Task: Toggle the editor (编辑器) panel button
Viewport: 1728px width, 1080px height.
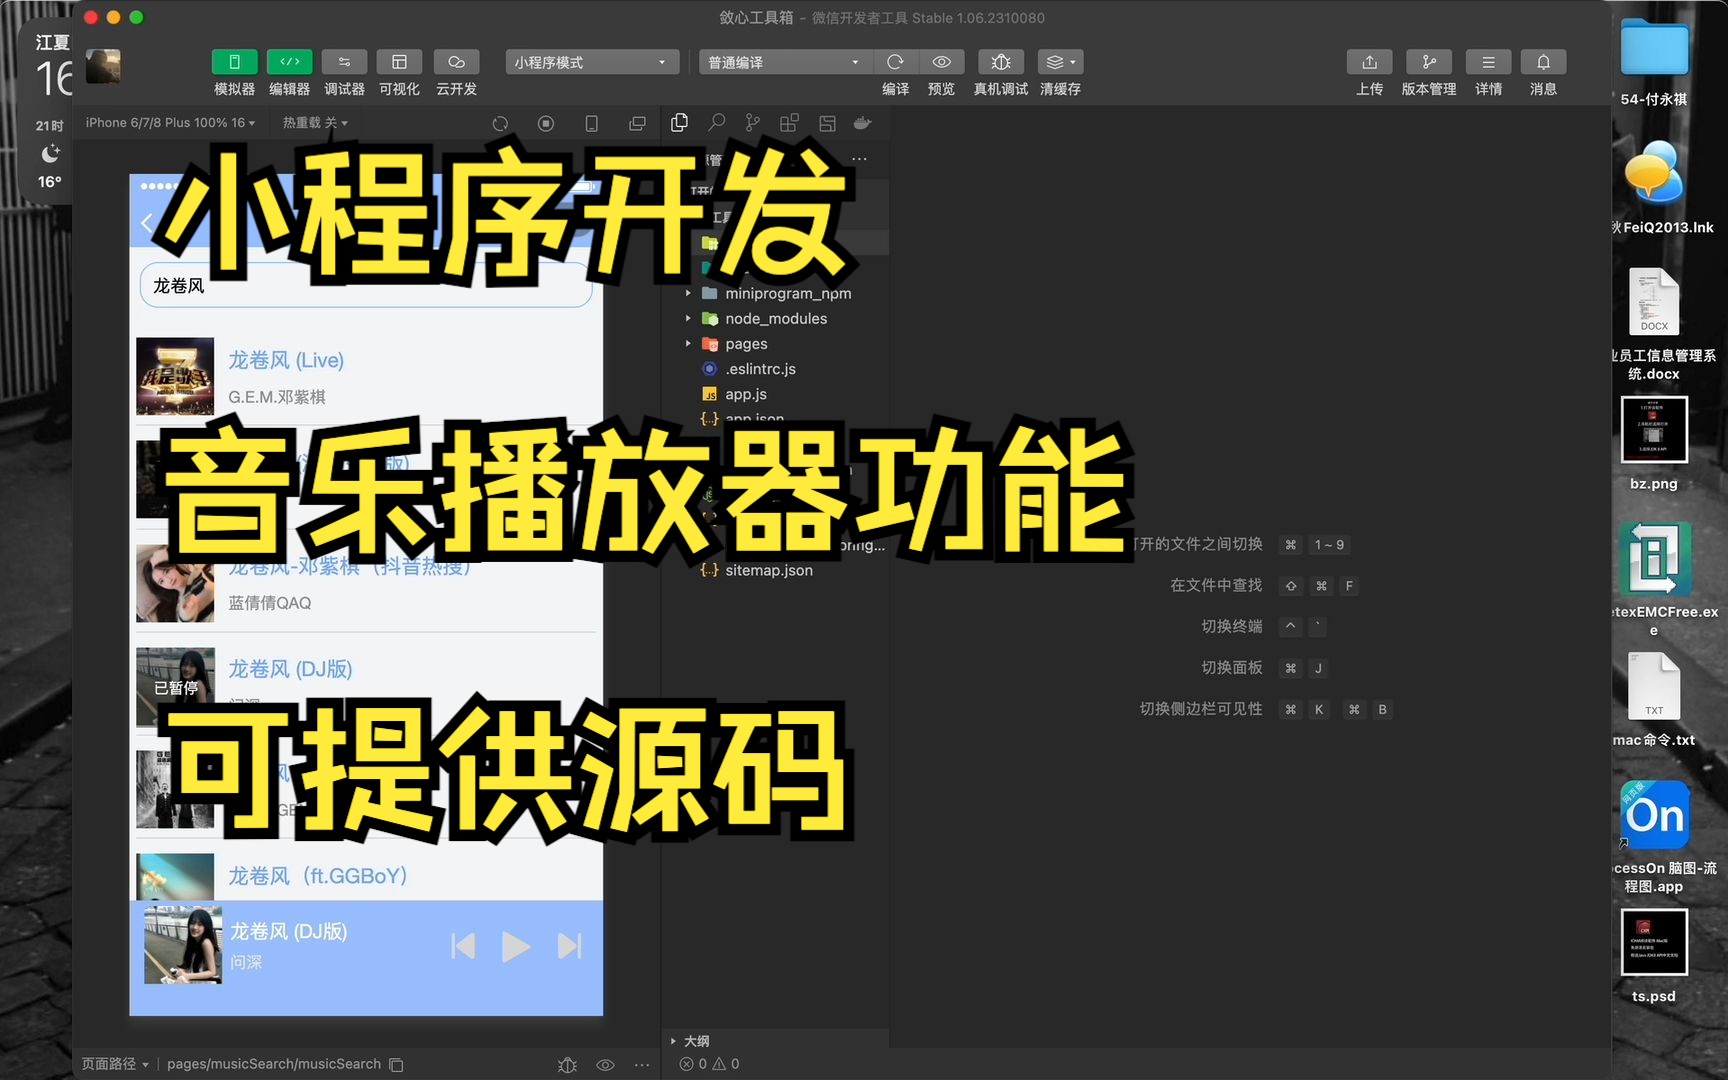Action: click(x=289, y=62)
